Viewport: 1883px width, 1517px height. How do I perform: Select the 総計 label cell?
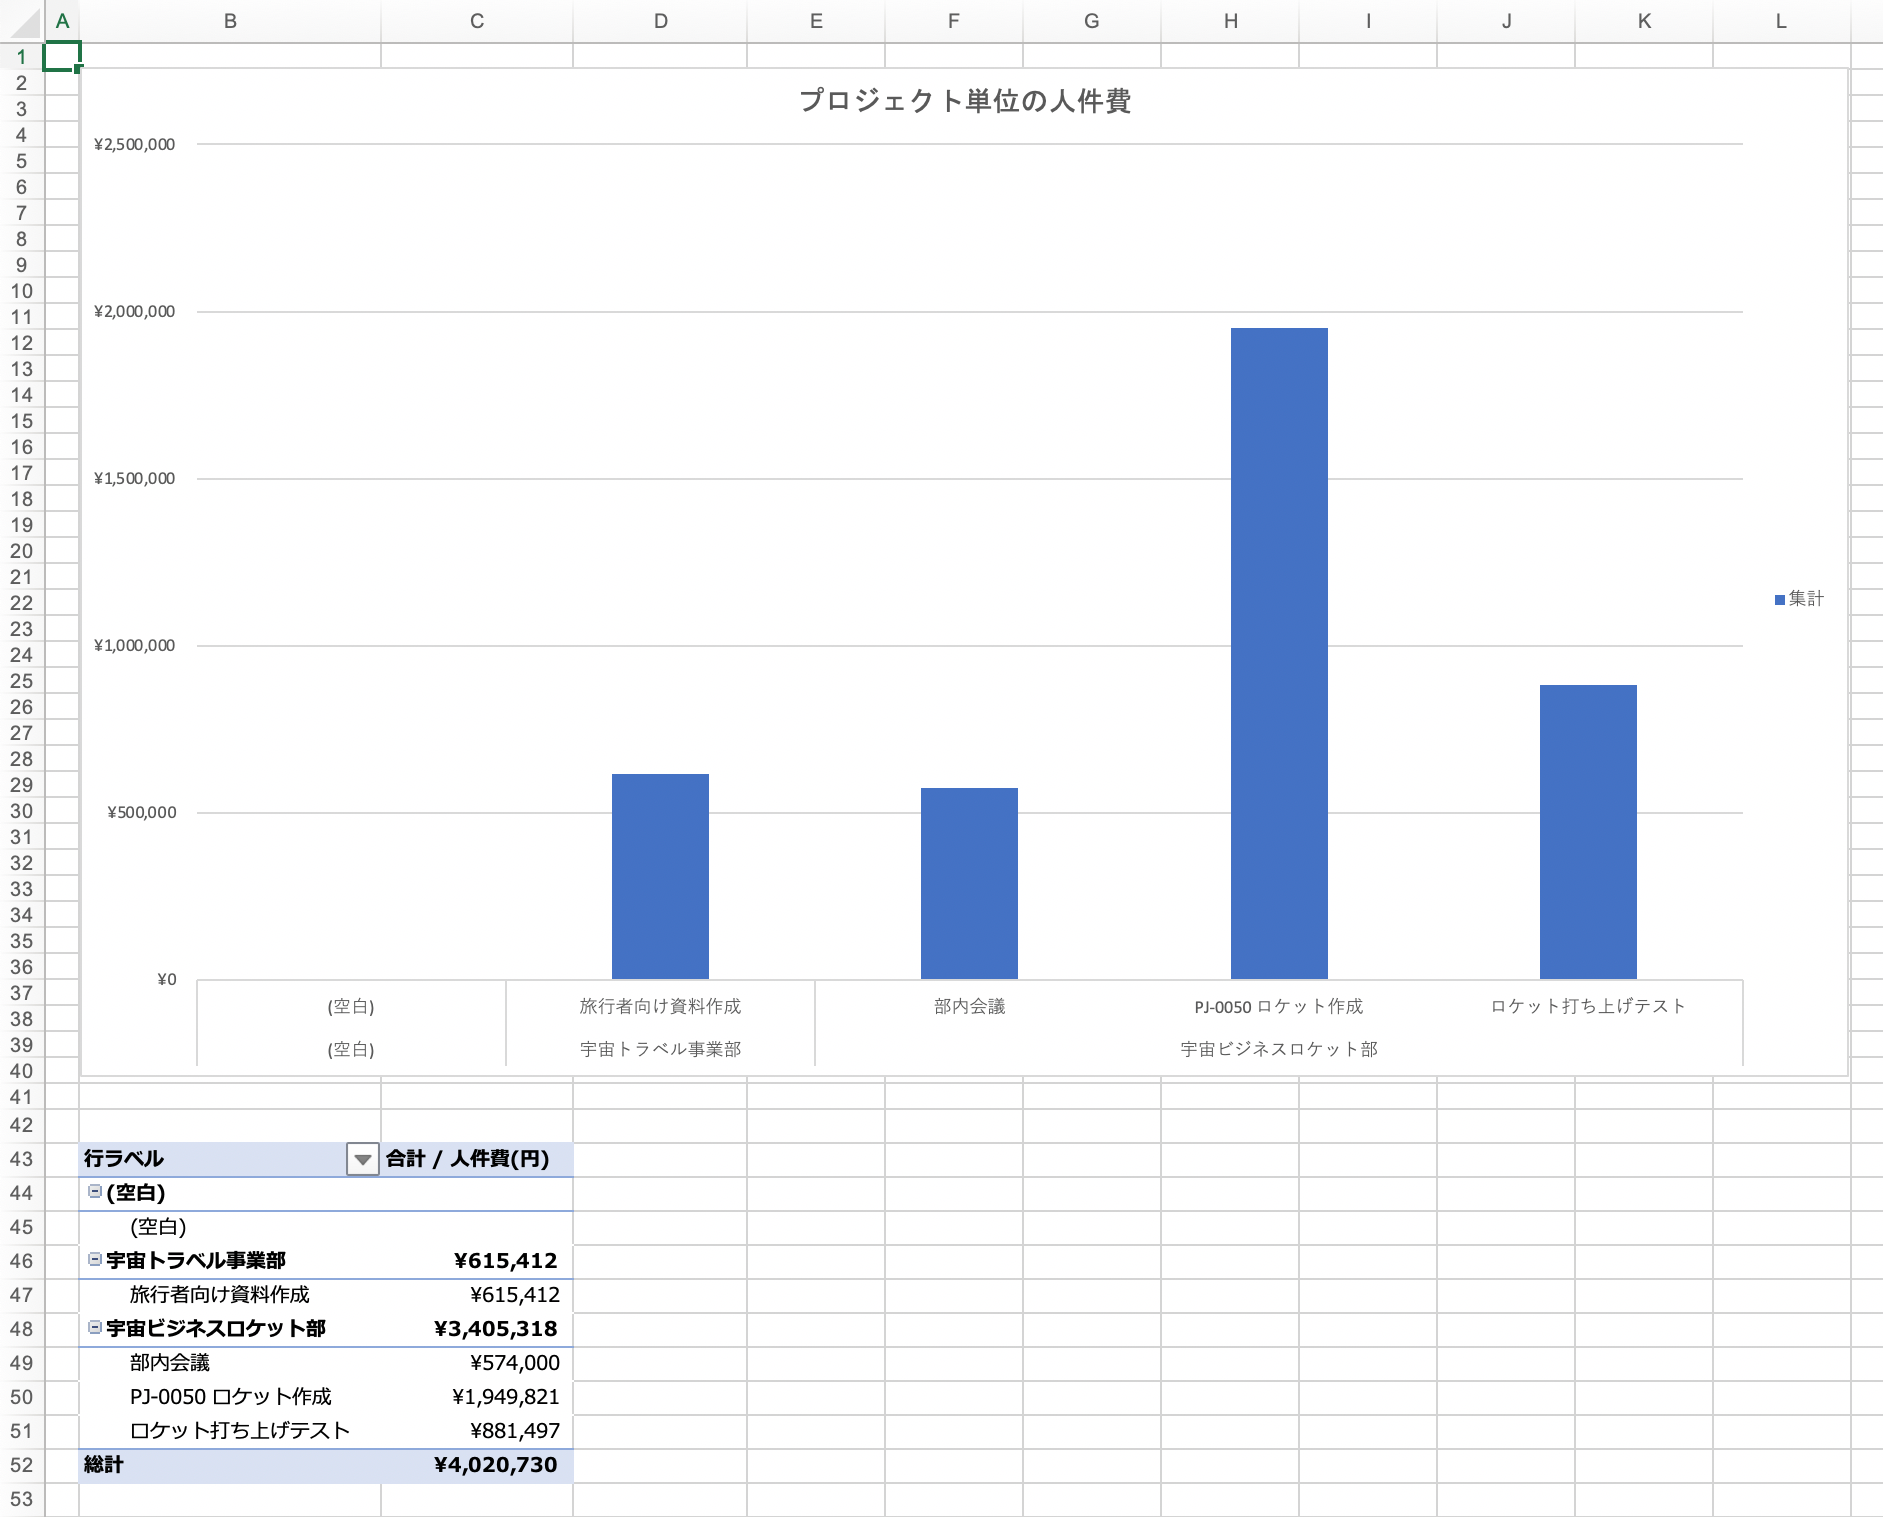click(104, 1465)
